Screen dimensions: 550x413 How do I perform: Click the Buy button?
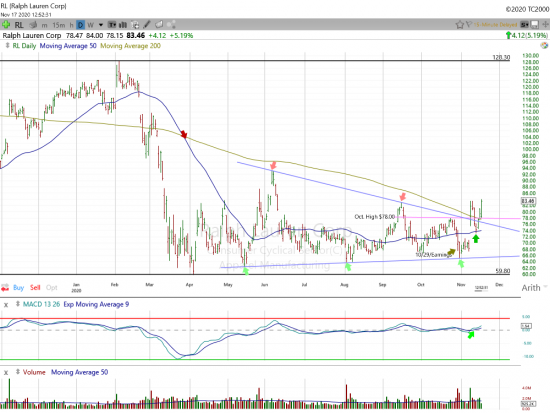pos(19,288)
